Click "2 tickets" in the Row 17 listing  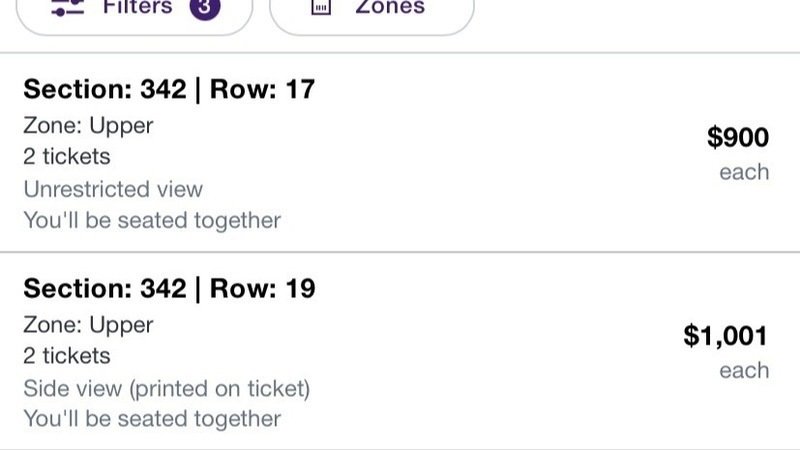(67, 157)
